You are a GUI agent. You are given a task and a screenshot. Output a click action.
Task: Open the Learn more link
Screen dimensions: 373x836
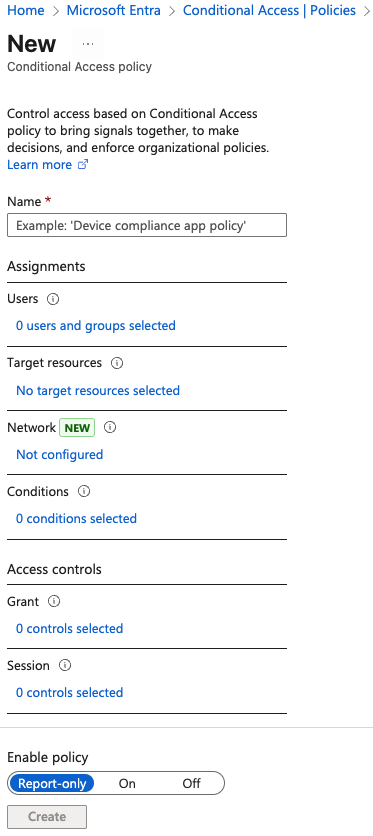click(x=39, y=165)
